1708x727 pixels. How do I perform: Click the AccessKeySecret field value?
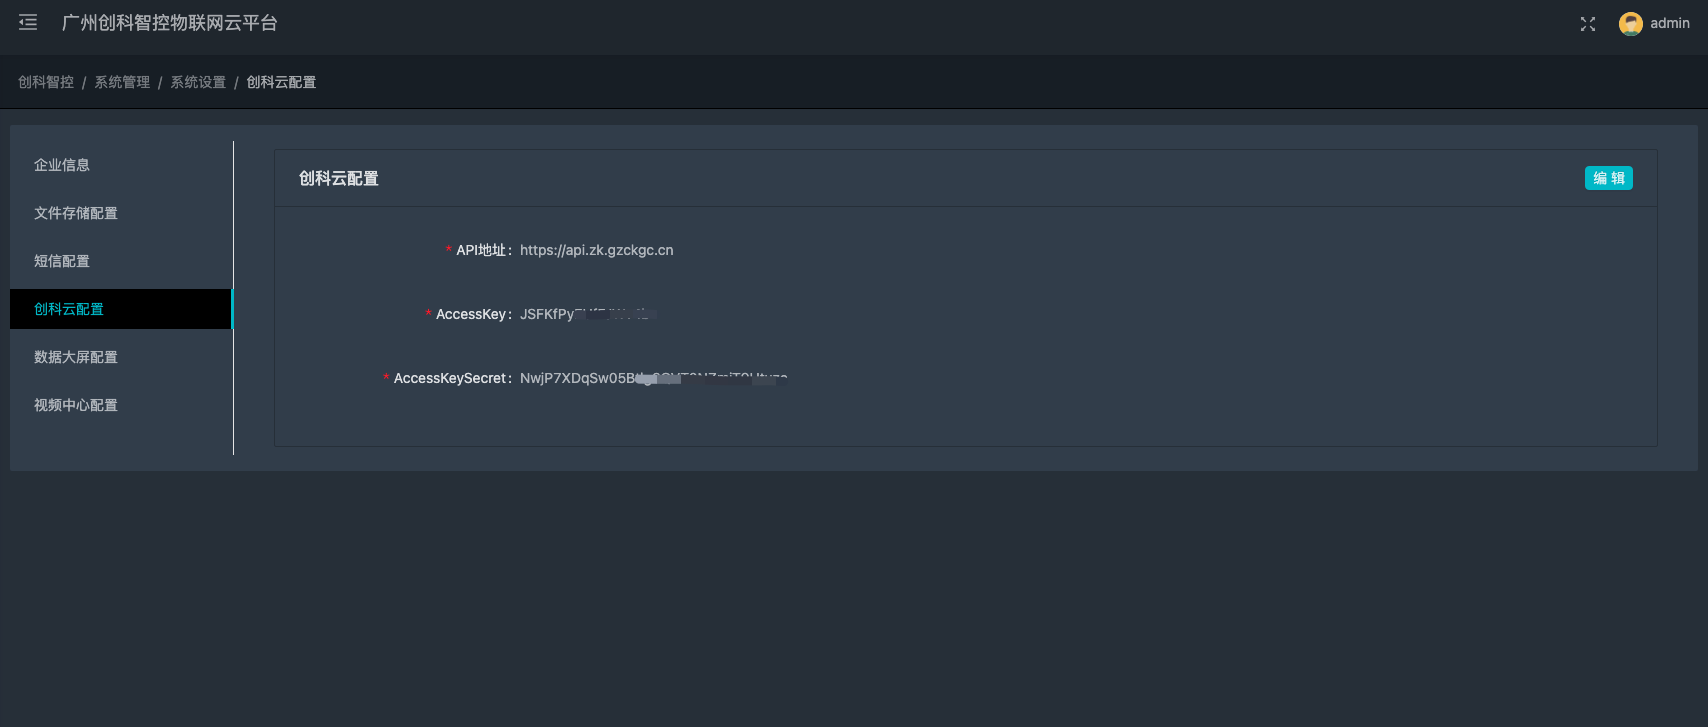coord(653,378)
